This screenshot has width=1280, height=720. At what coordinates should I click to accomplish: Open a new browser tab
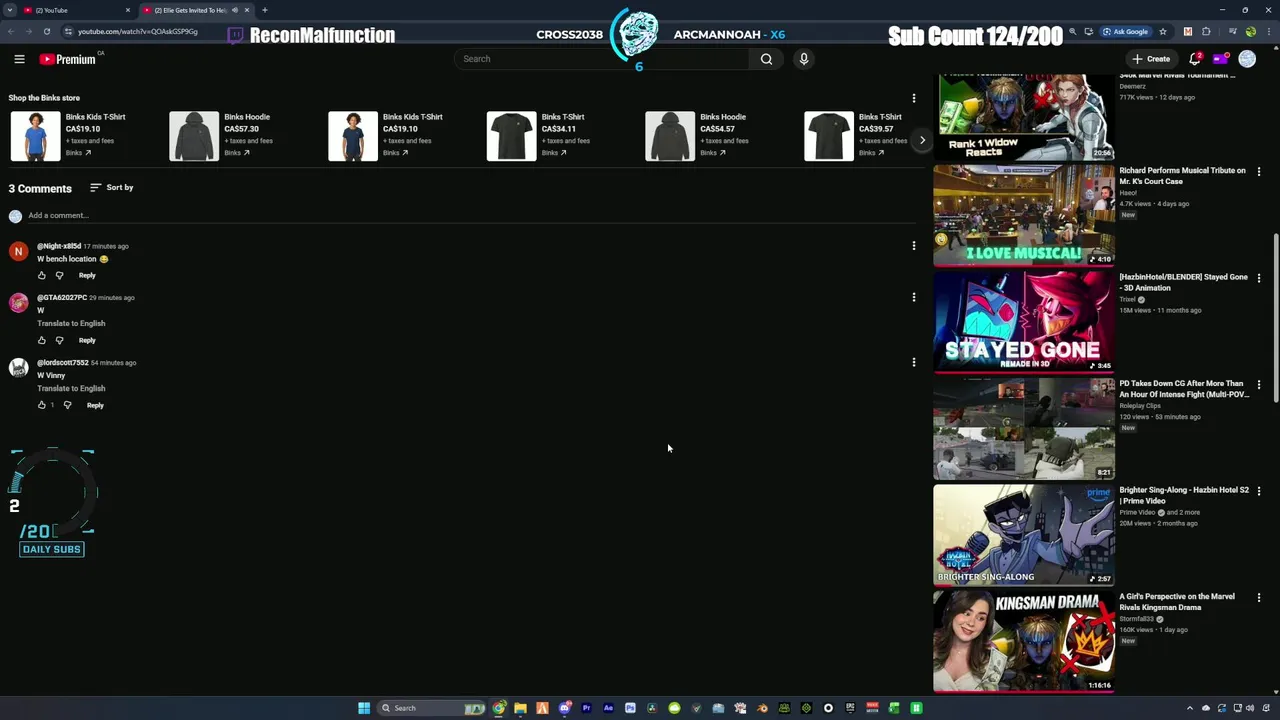click(264, 10)
